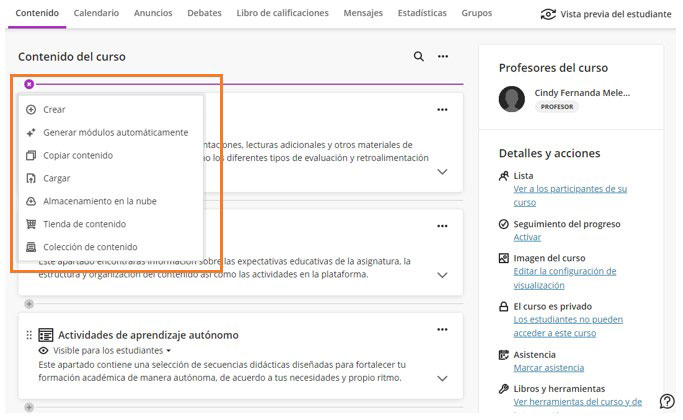Click the Imagen del curso icon
Screen dimensions: 683x420
tap(504, 258)
